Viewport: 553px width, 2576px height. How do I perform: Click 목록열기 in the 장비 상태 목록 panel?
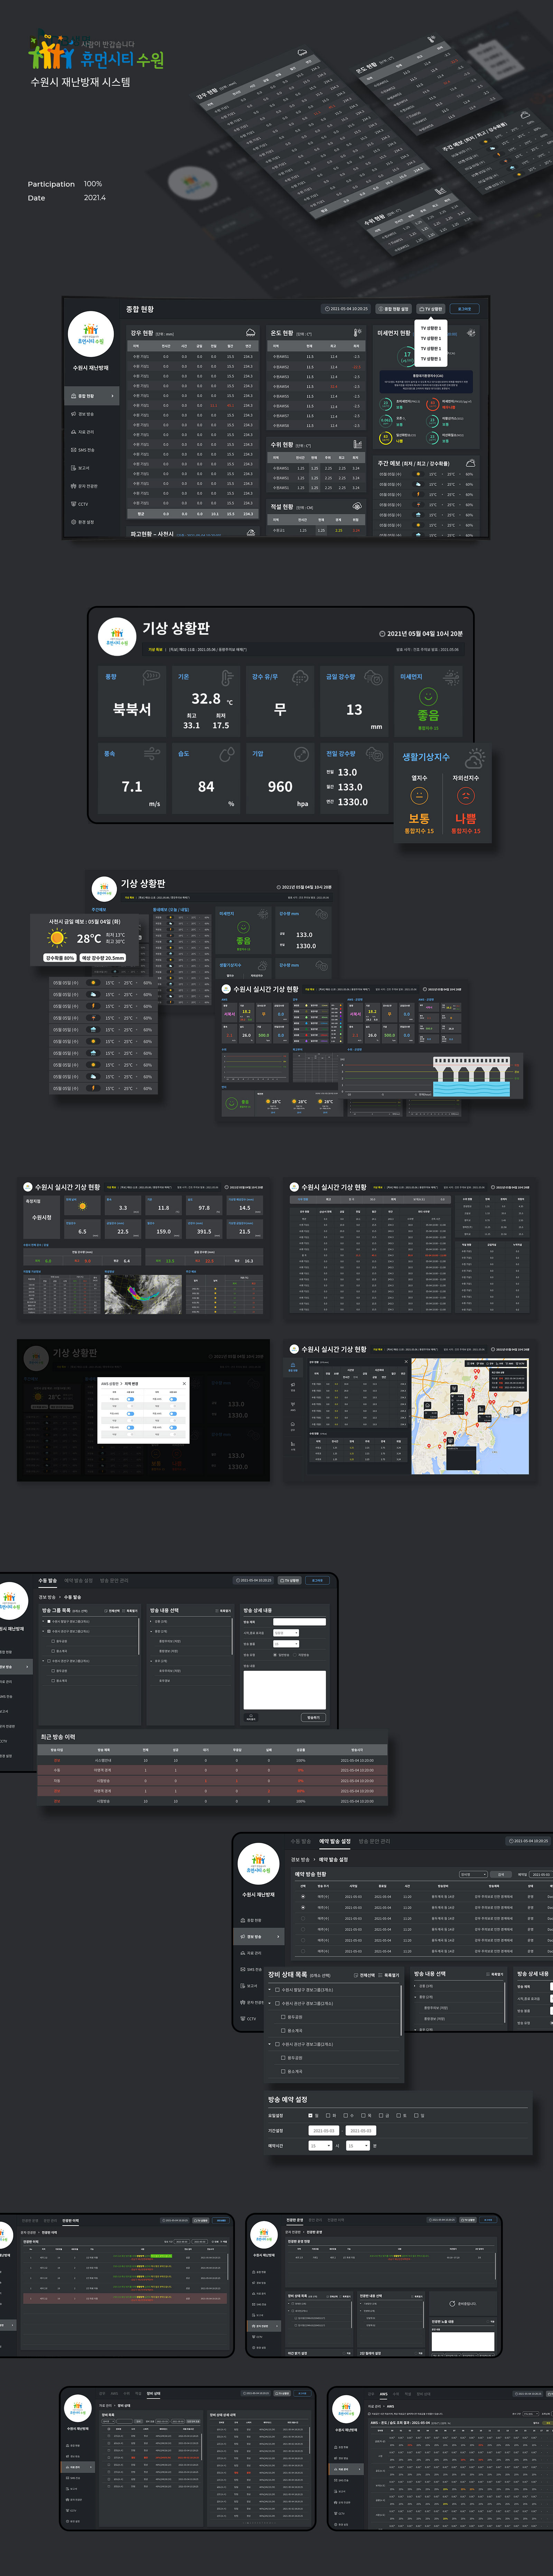(389, 1975)
